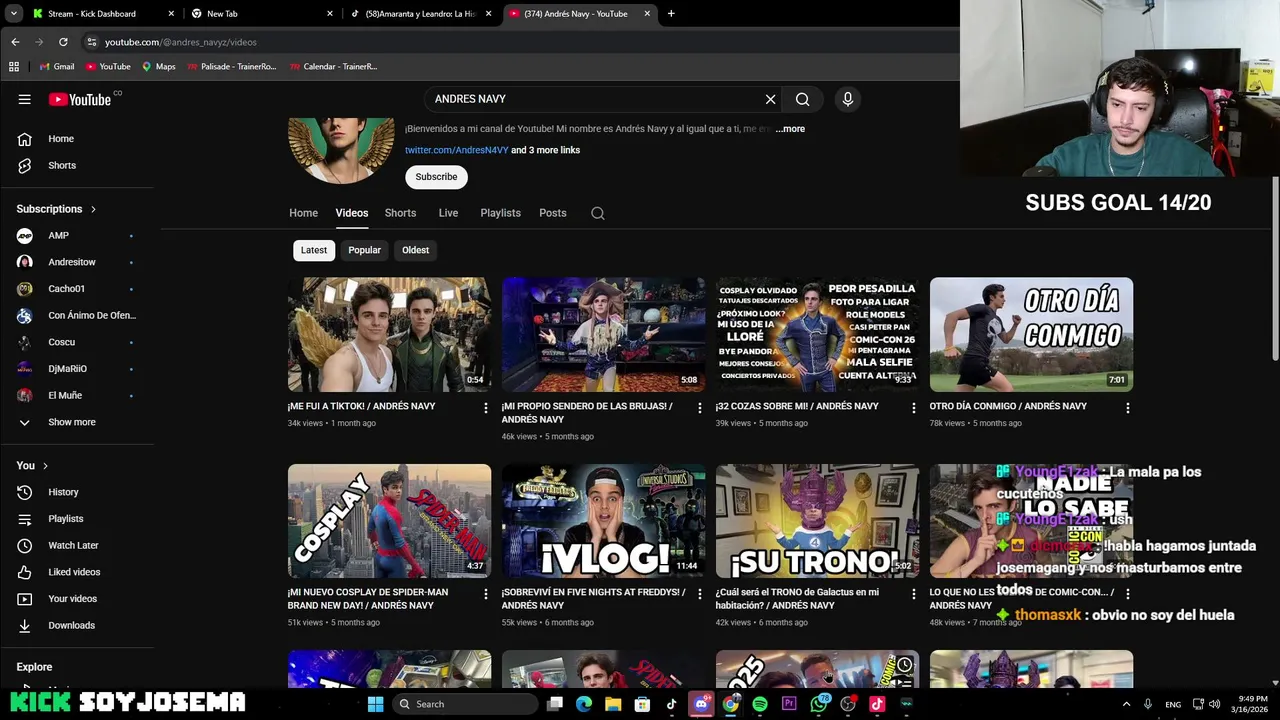Image resolution: width=1280 pixels, height=720 pixels.
Task: Play the OTRO DÍA CONMIGO thumbnail
Action: pos(1031,334)
